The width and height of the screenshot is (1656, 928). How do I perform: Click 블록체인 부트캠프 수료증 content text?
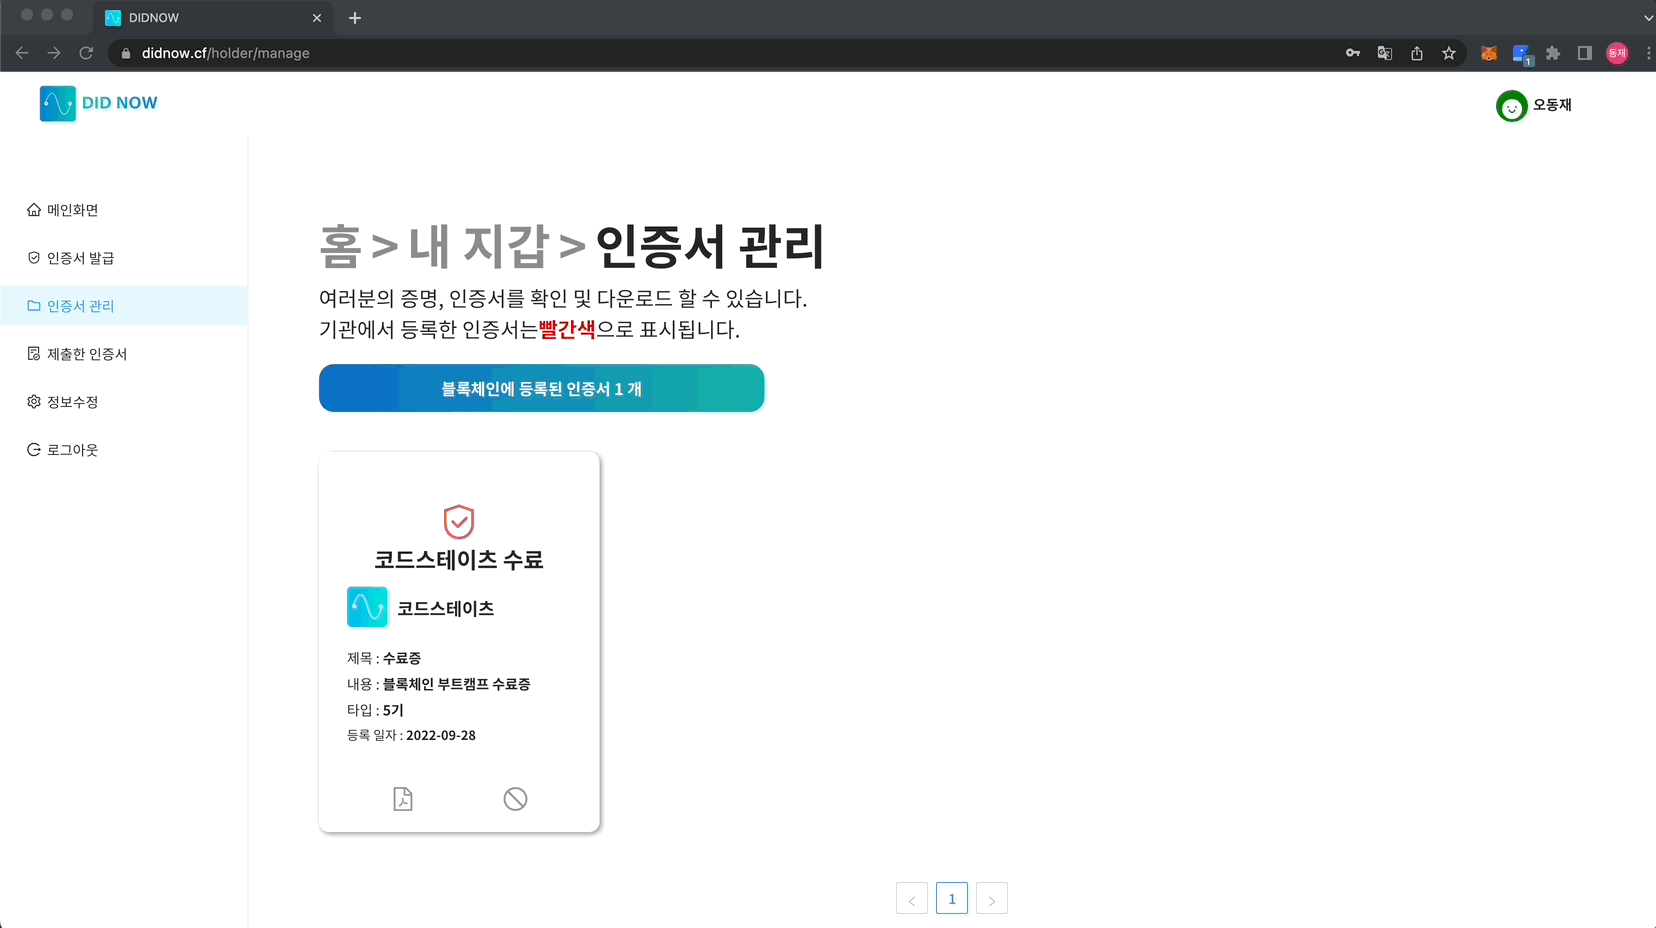tap(456, 684)
